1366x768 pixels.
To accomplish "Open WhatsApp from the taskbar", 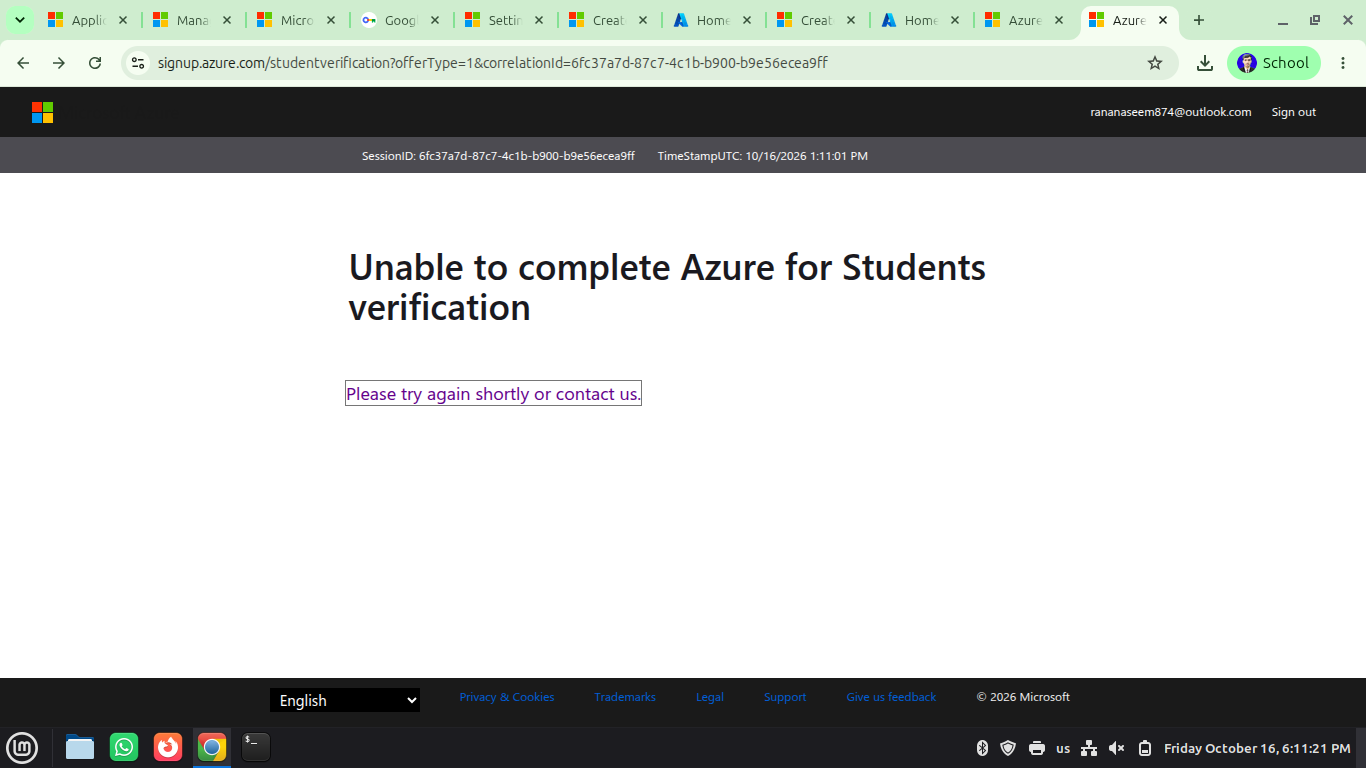I will click(x=124, y=747).
